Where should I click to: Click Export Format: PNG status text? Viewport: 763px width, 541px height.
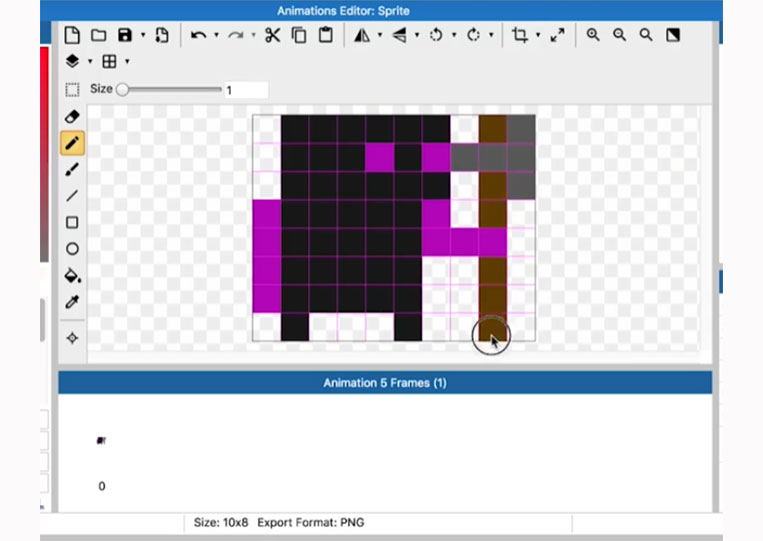point(311,523)
